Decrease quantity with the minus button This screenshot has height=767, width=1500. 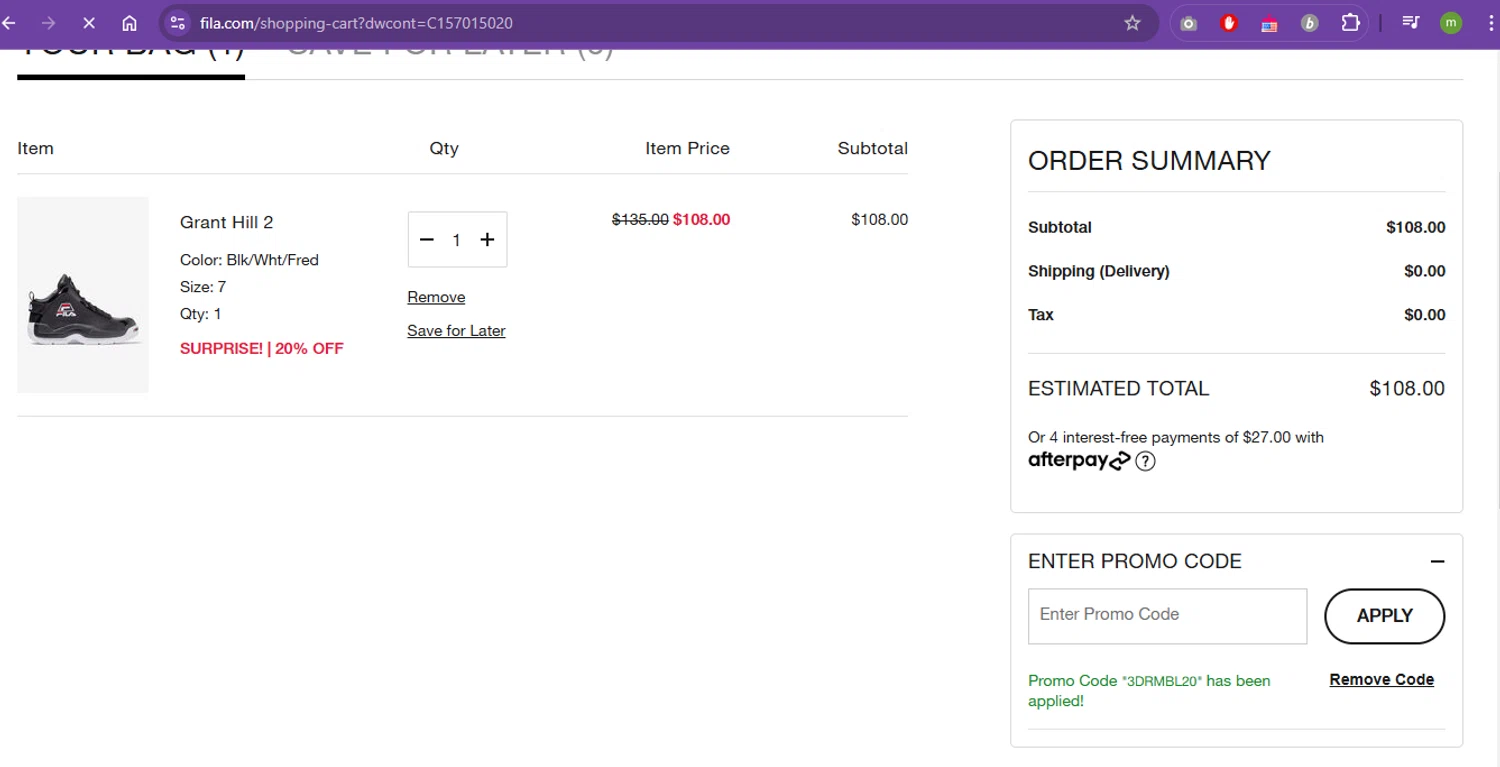(x=427, y=240)
